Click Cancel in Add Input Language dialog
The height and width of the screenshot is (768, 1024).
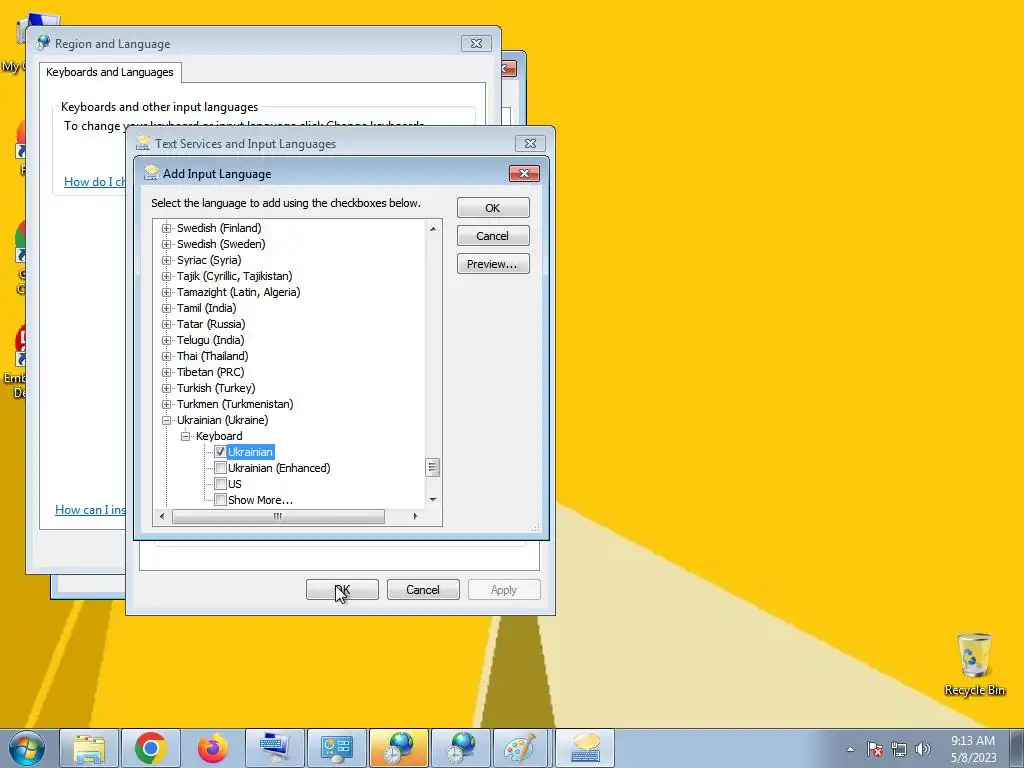coord(492,236)
